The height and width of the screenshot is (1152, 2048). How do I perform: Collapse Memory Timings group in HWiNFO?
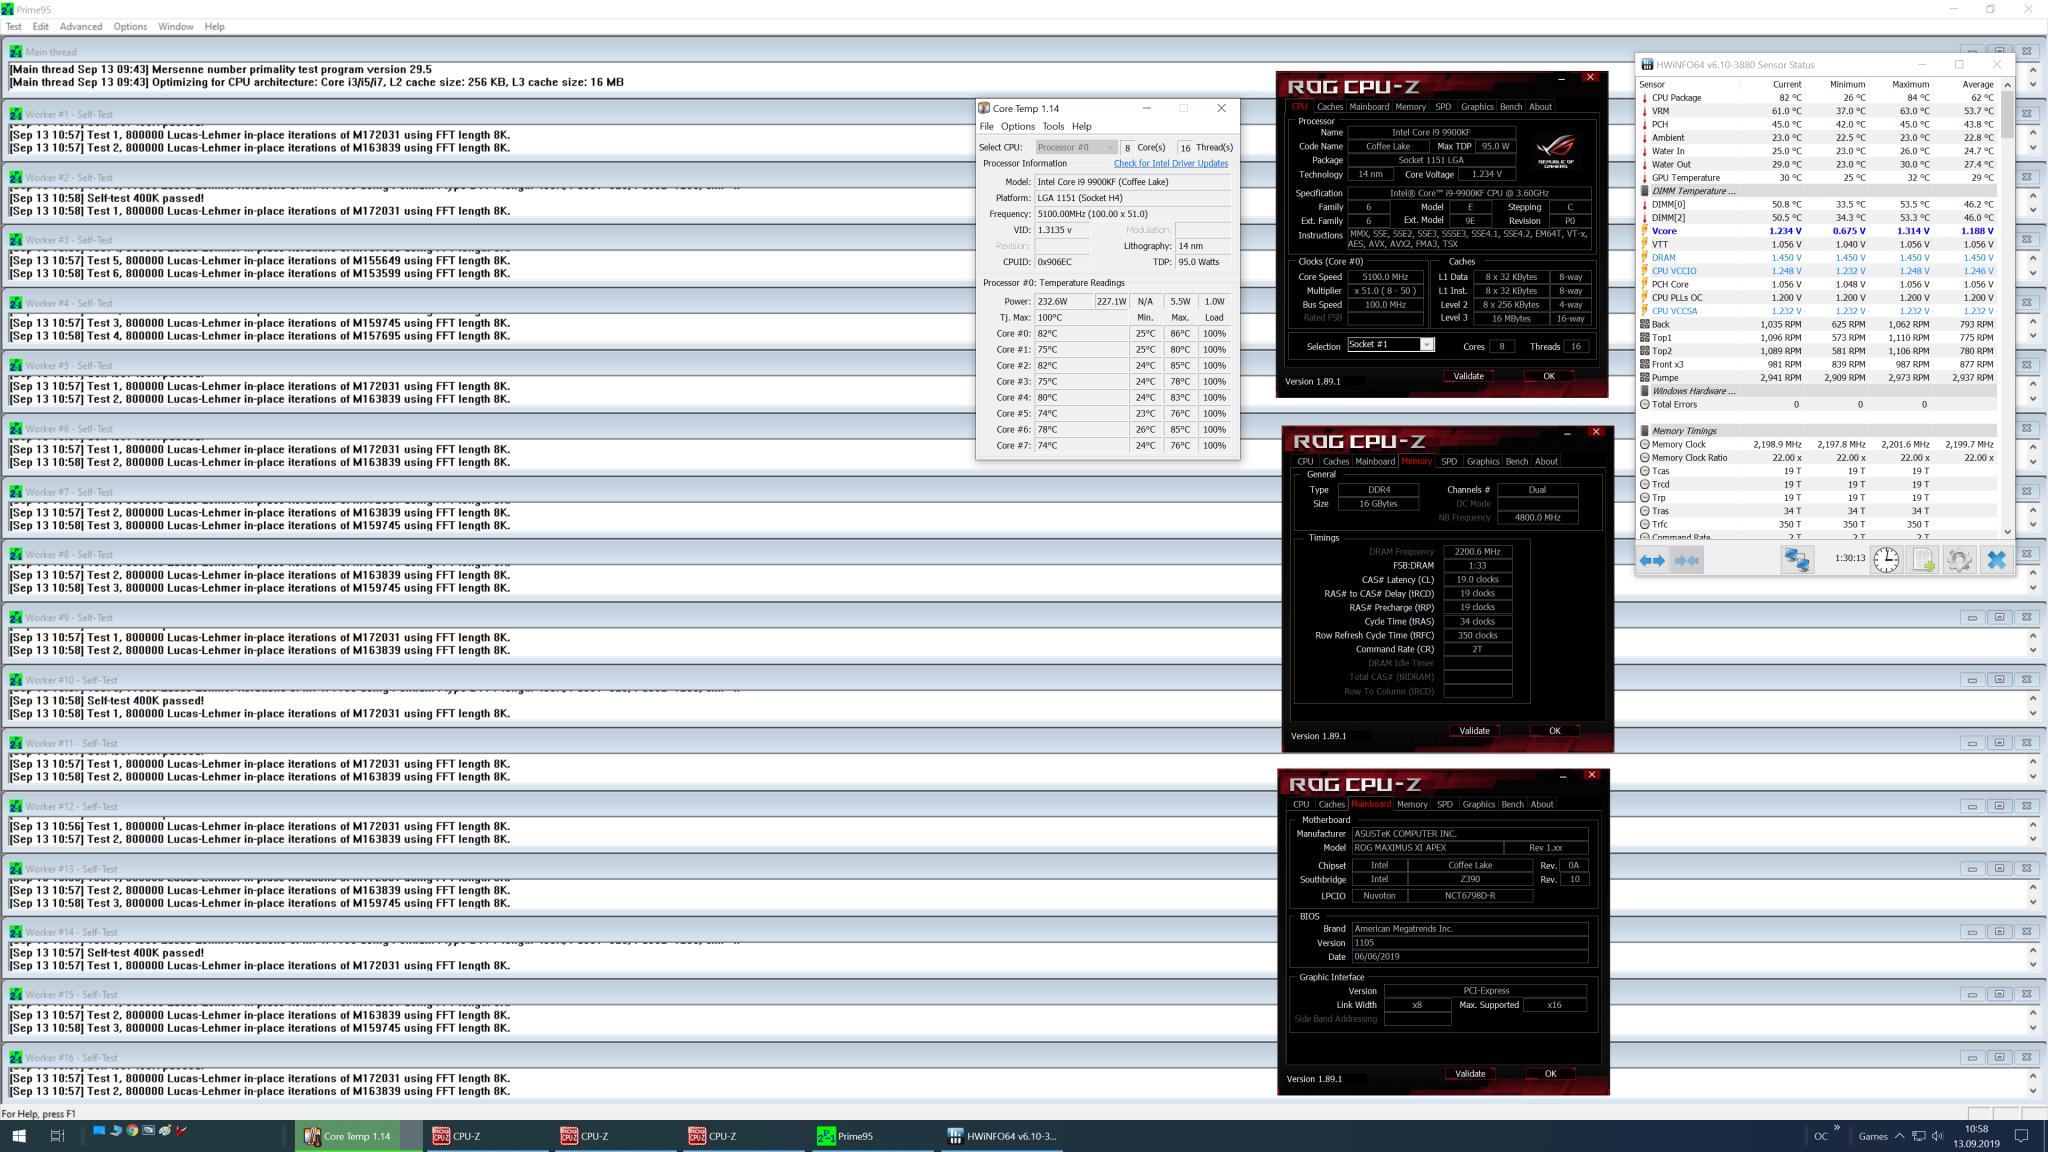click(1645, 431)
